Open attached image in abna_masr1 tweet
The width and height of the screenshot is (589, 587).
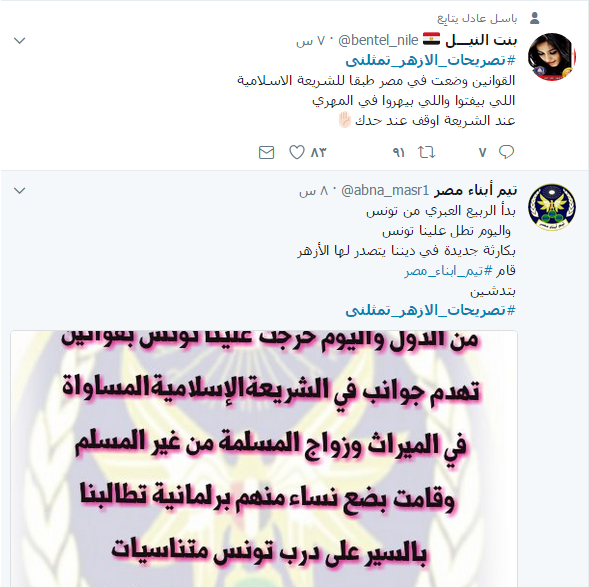point(264,459)
